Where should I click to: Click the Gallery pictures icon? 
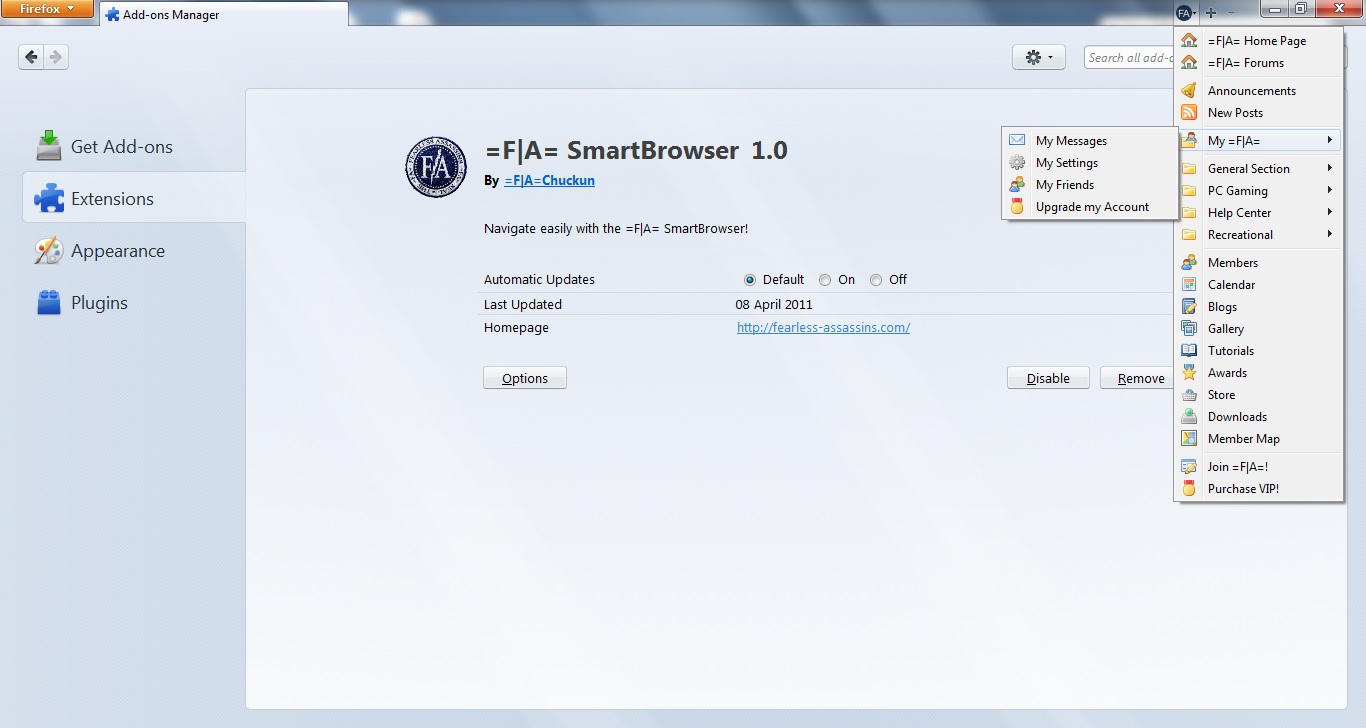pyautogui.click(x=1189, y=329)
